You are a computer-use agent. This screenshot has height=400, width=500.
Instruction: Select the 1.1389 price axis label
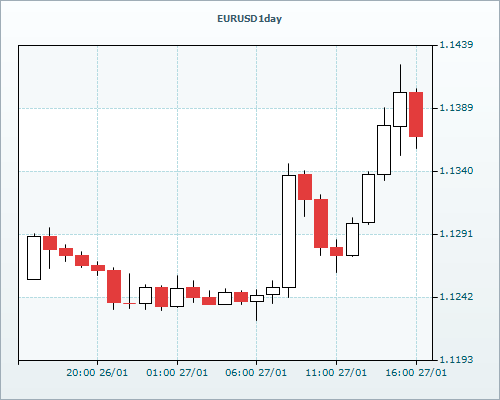(456, 108)
